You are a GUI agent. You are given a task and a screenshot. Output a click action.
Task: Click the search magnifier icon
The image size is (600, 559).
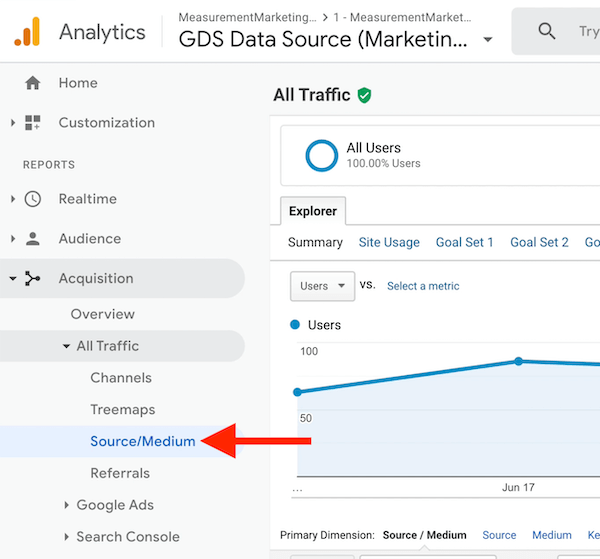click(x=547, y=31)
